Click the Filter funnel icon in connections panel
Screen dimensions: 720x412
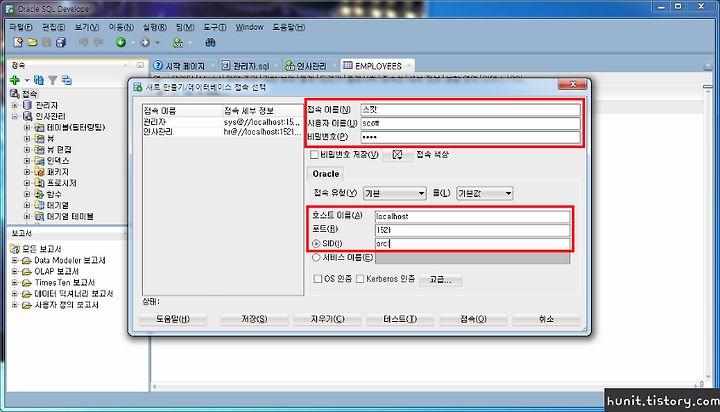coord(53,80)
